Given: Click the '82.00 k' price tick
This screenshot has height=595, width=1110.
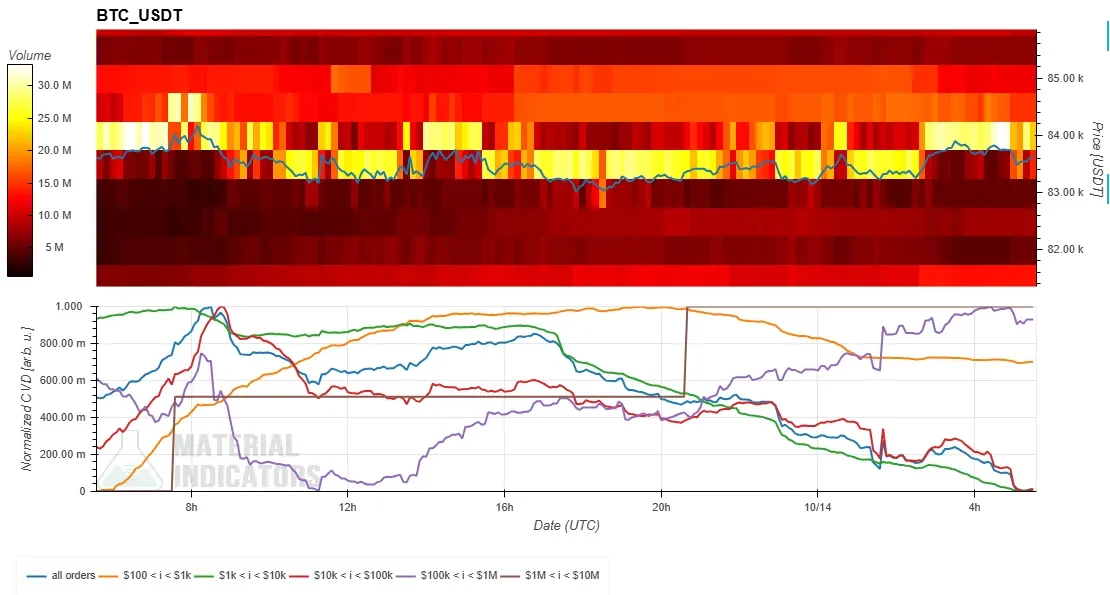Looking at the screenshot, I should [1065, 249].
